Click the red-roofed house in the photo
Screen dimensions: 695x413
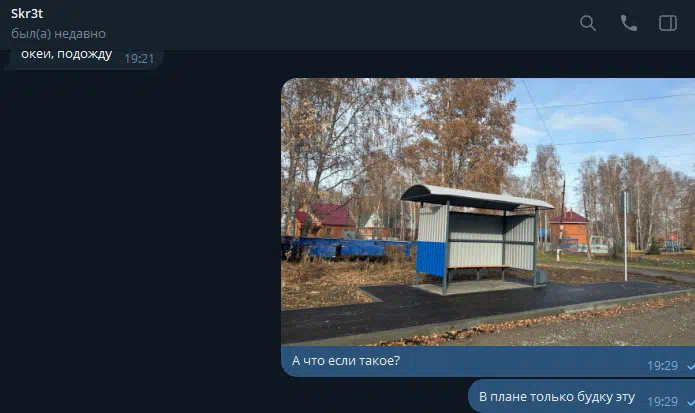pyautogui.click(x=327, y=219)
